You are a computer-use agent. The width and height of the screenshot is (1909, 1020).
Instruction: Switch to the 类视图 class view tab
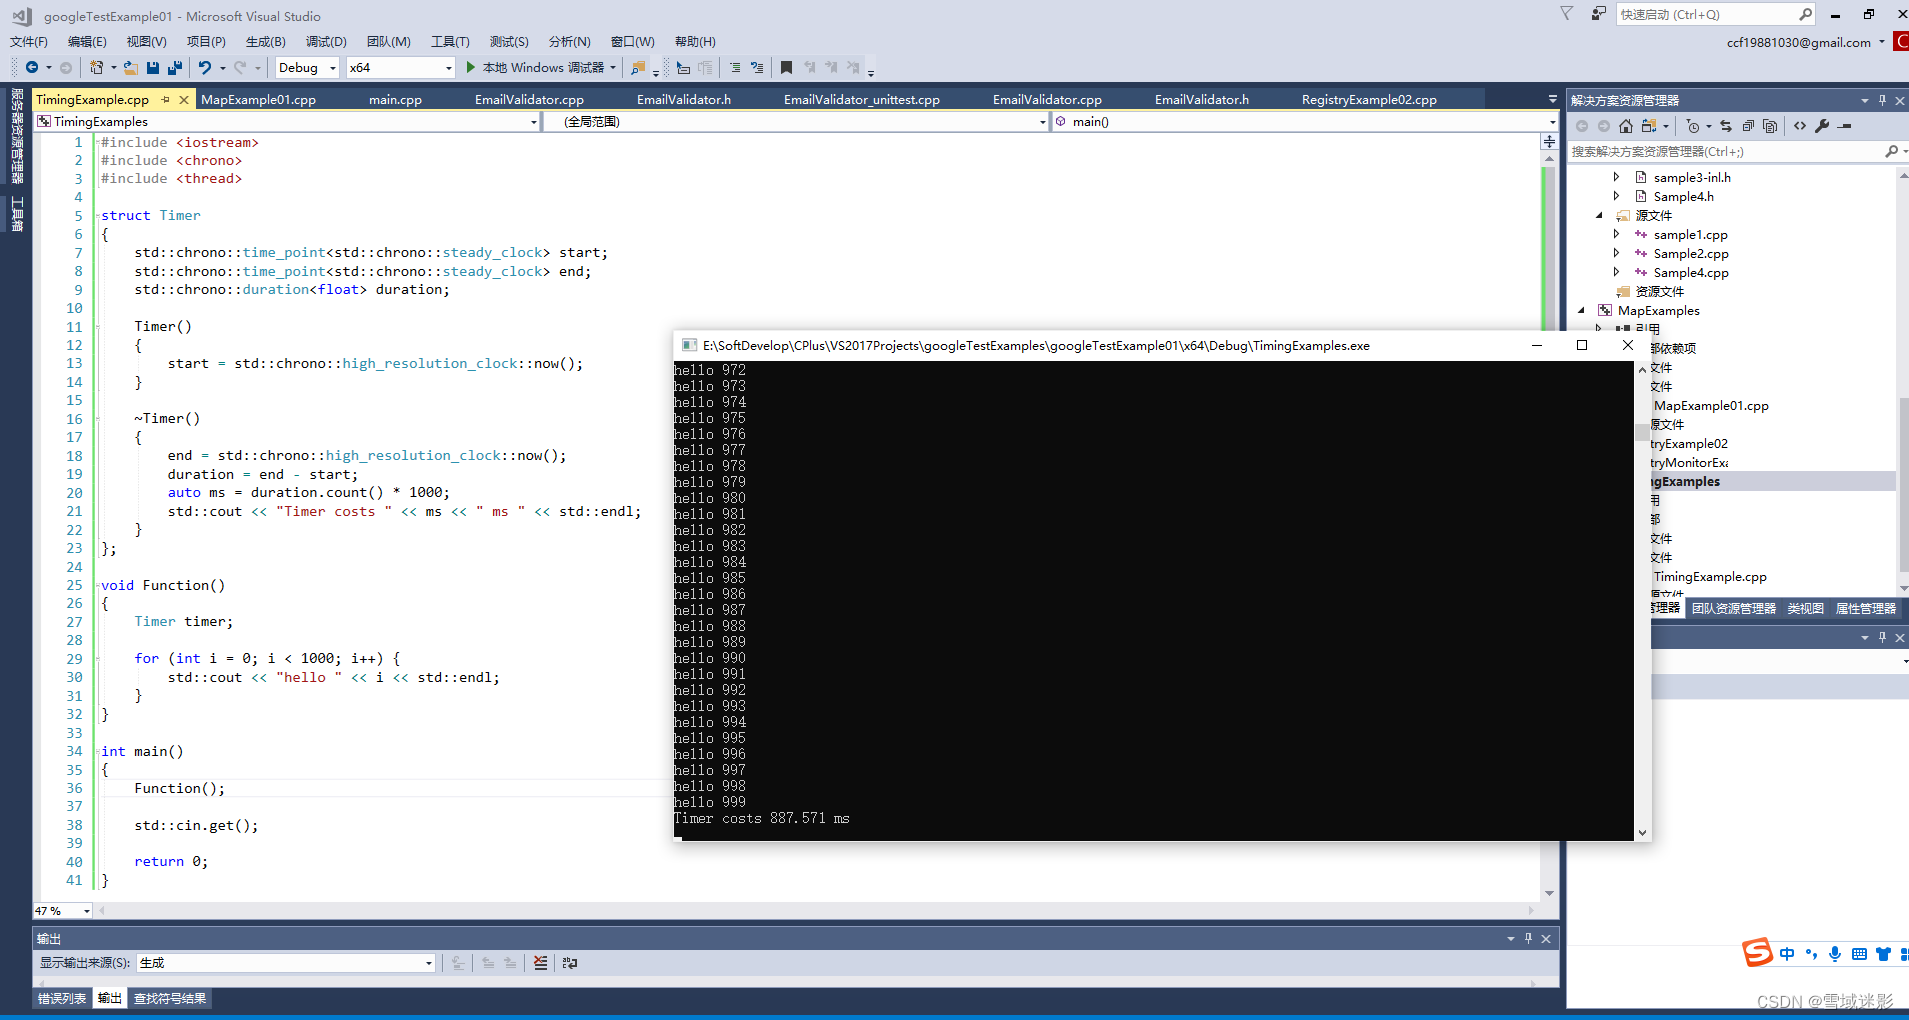pos(1806,608)
